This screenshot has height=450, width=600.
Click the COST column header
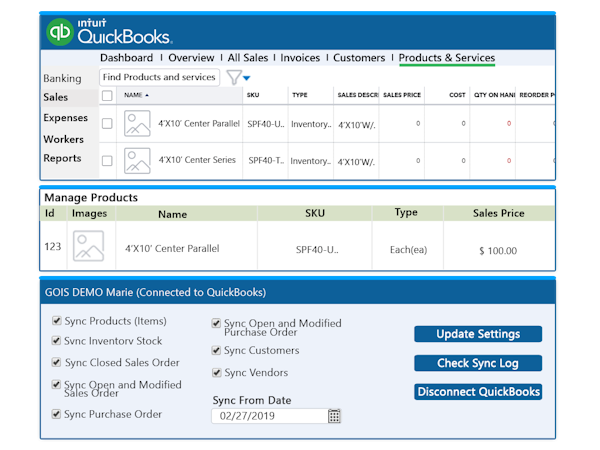pos(457,95)
